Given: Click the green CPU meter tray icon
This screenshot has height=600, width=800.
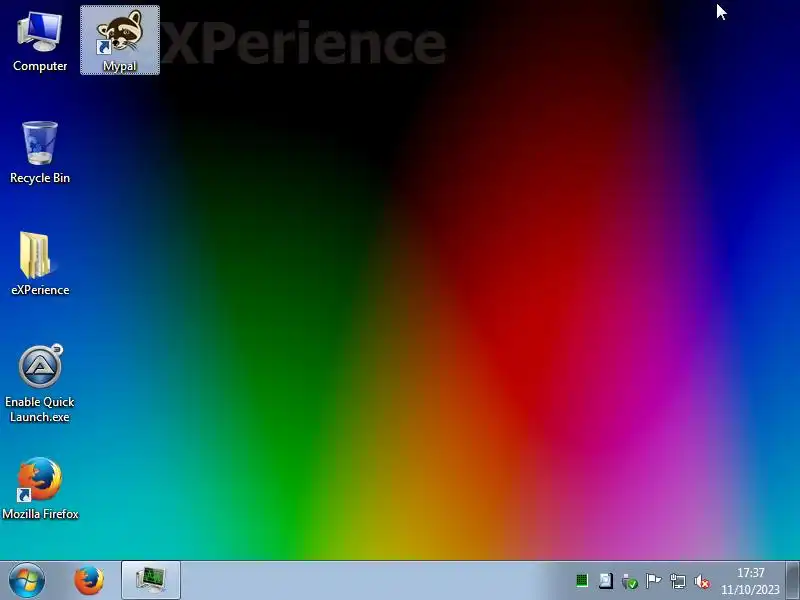Looking at the screenshot, I should pyautogui.click(x=582, y=581).
